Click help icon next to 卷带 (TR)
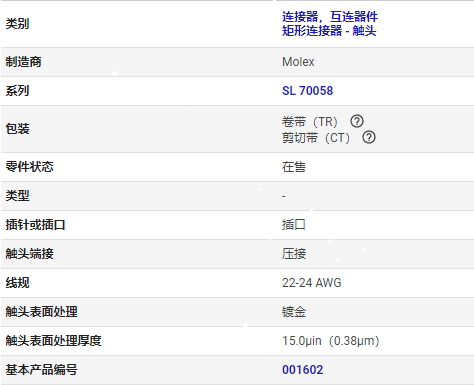Screen dimensions: 474x385 pyautogui.click(x=357, y=121)
